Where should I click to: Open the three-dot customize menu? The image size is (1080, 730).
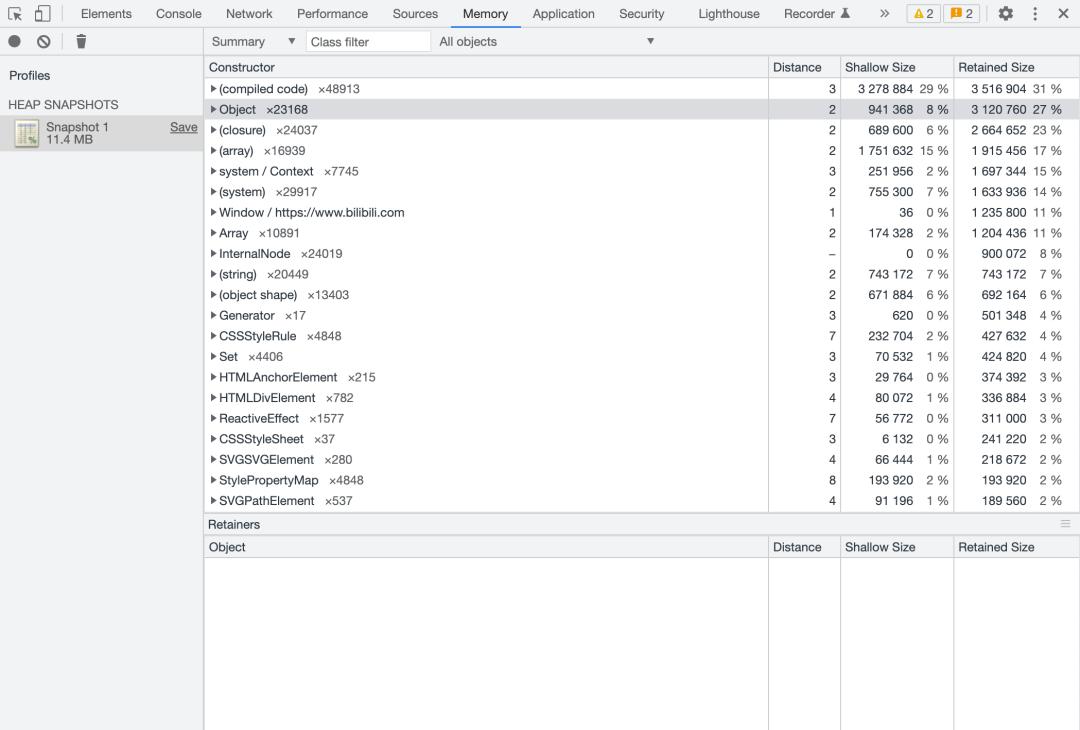(1035, 14)
